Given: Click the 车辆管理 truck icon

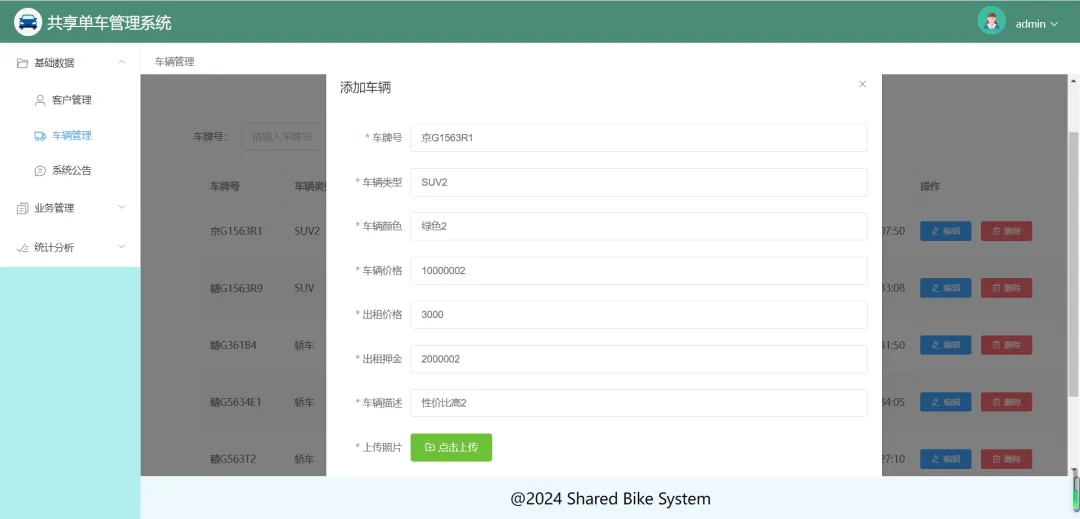Looking at the screenshot, I should point(40,136).
